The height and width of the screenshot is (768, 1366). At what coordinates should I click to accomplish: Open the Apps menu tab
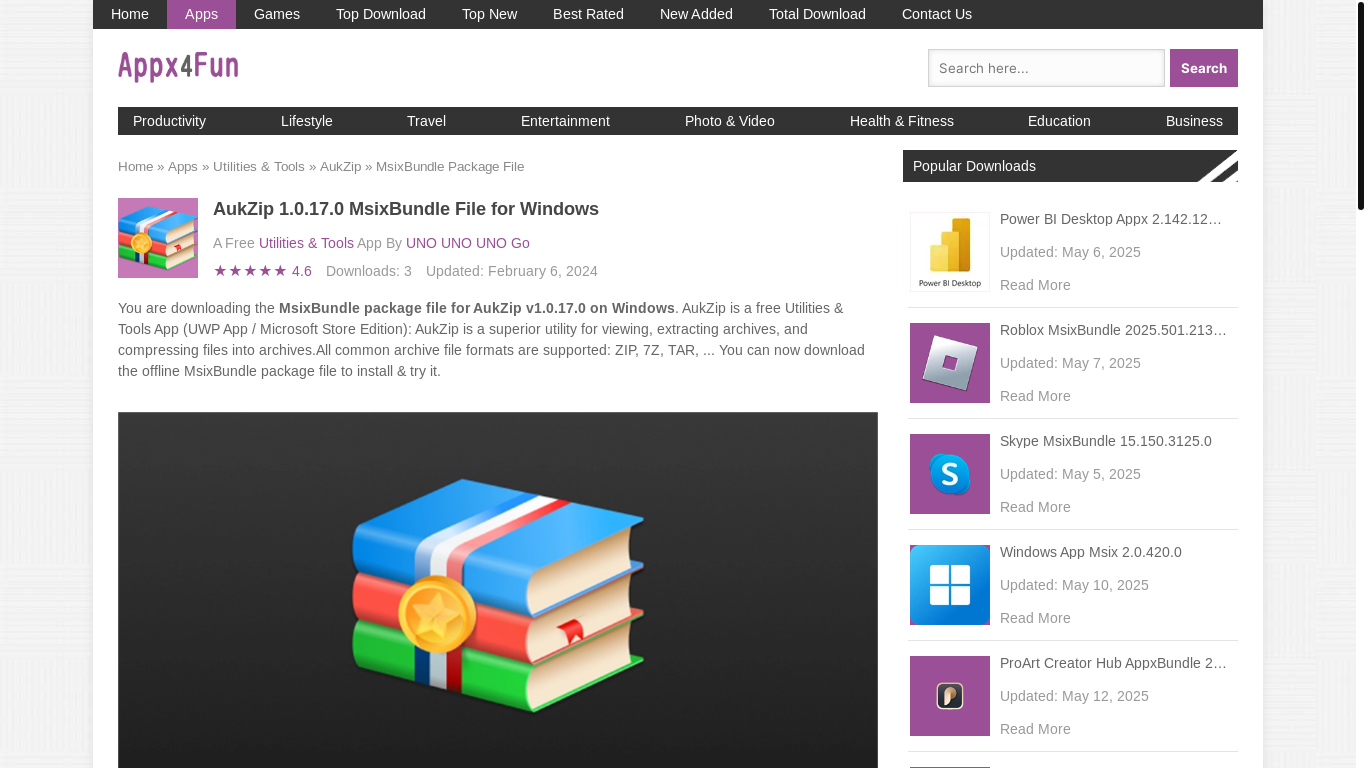tap(201, 14)
